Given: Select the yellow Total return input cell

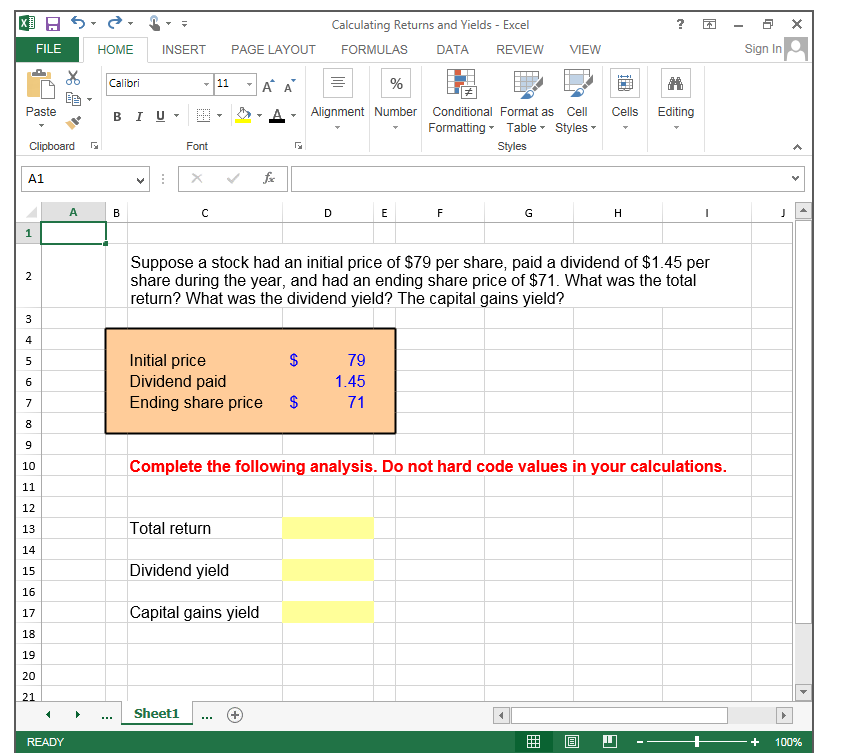Looking at the screenshot, I should (328, 528).
